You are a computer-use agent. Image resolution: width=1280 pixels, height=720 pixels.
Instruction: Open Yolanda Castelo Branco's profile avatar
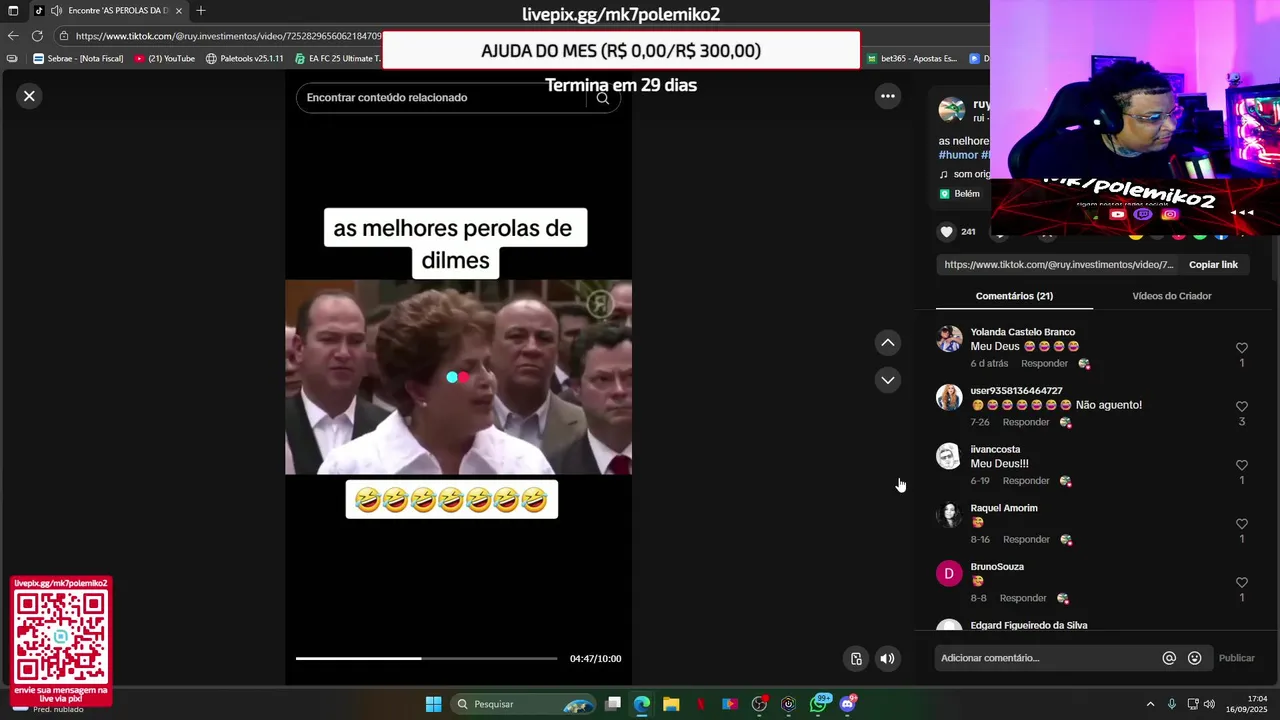click(x=949, y=339)
